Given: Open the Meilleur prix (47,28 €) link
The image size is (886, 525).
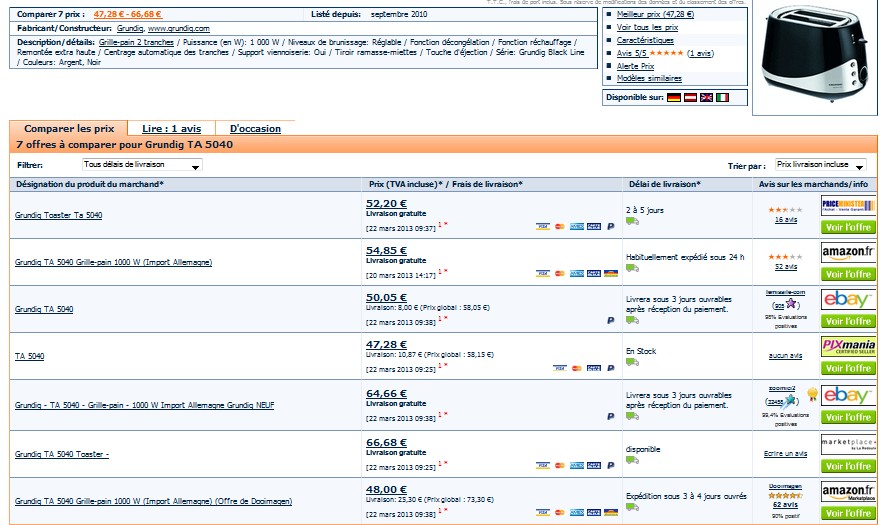Looking at the screenshot, I should [x=655, y=14].
